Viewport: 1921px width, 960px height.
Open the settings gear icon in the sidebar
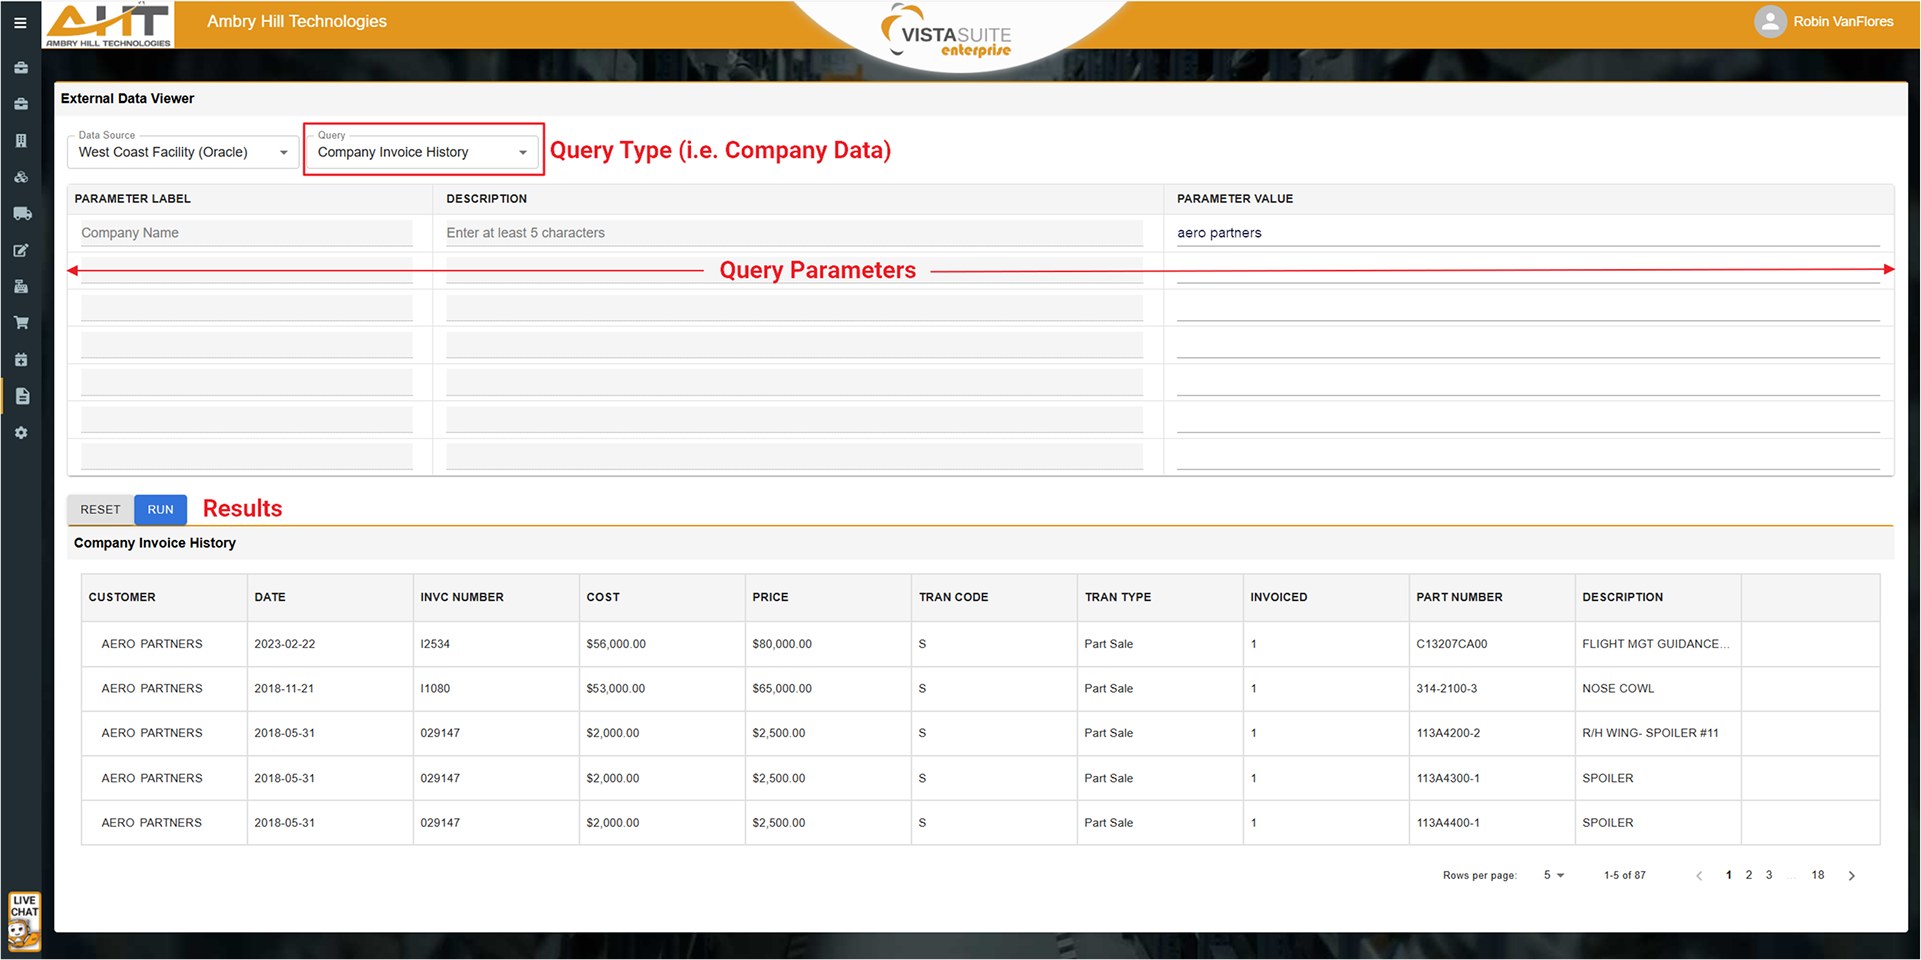pos(21,433)
